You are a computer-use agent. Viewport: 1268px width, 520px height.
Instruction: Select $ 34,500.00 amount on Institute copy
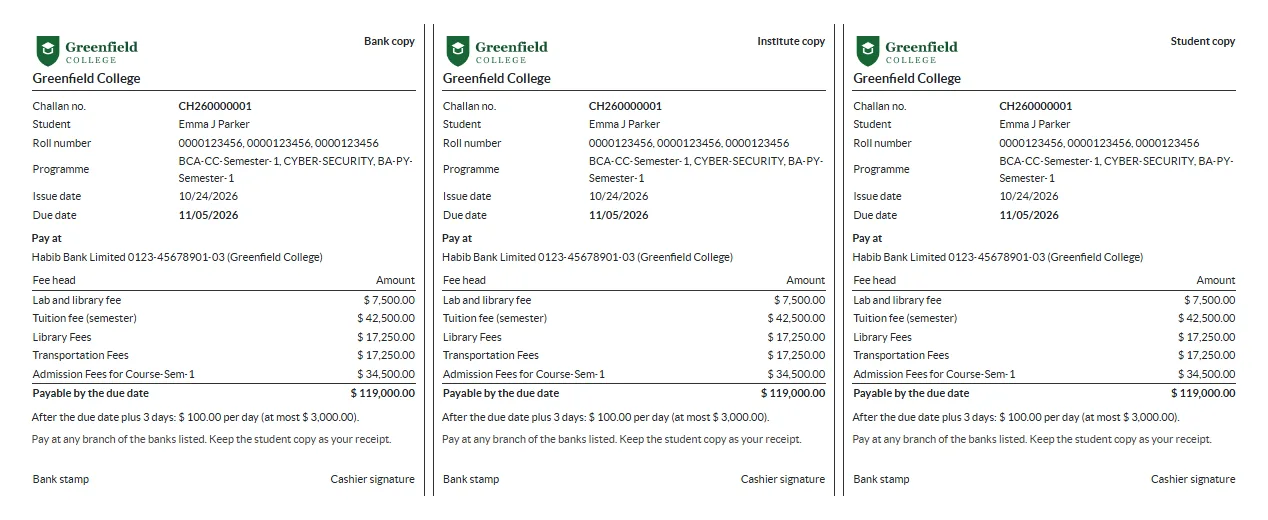coord(797,374)
